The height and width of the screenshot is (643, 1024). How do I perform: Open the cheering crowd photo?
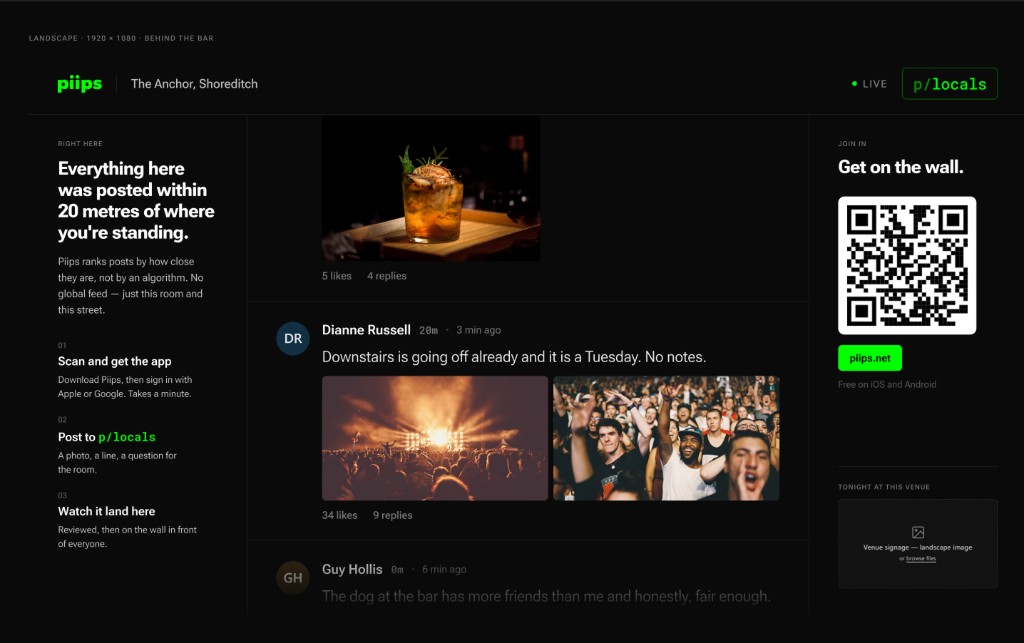[x=666, y=438]
